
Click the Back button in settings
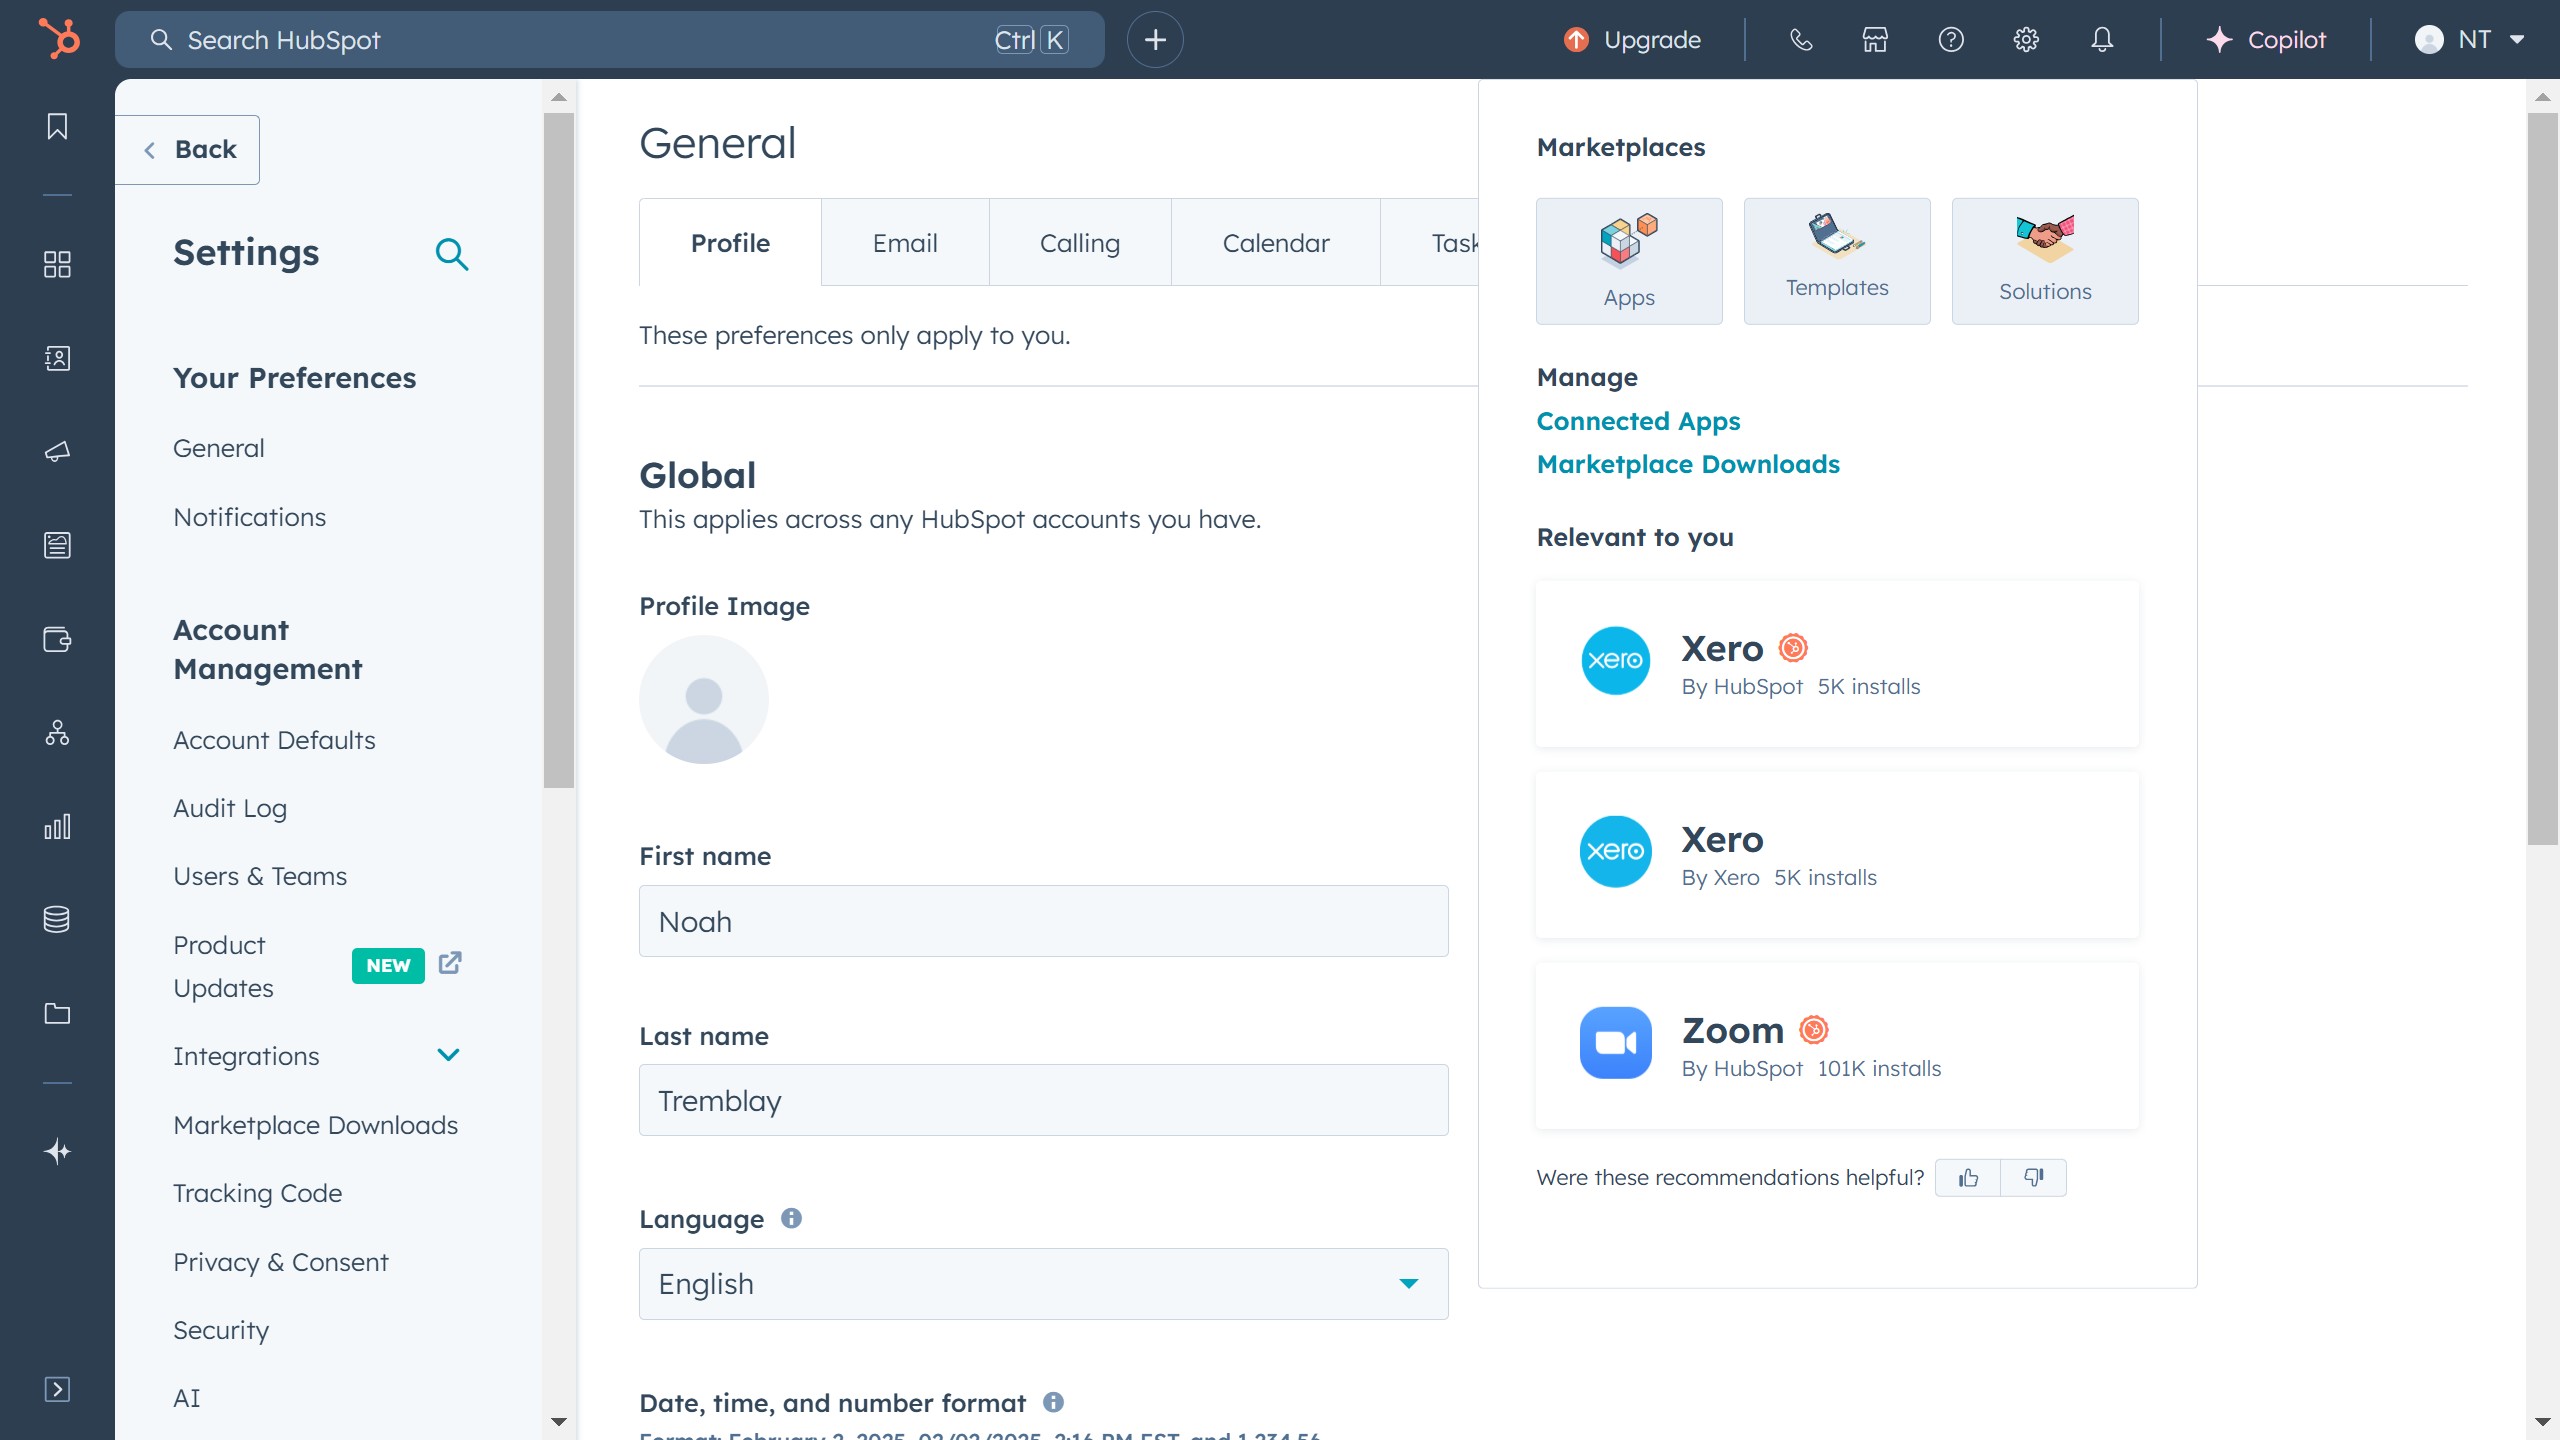click(x=189, y=150)
